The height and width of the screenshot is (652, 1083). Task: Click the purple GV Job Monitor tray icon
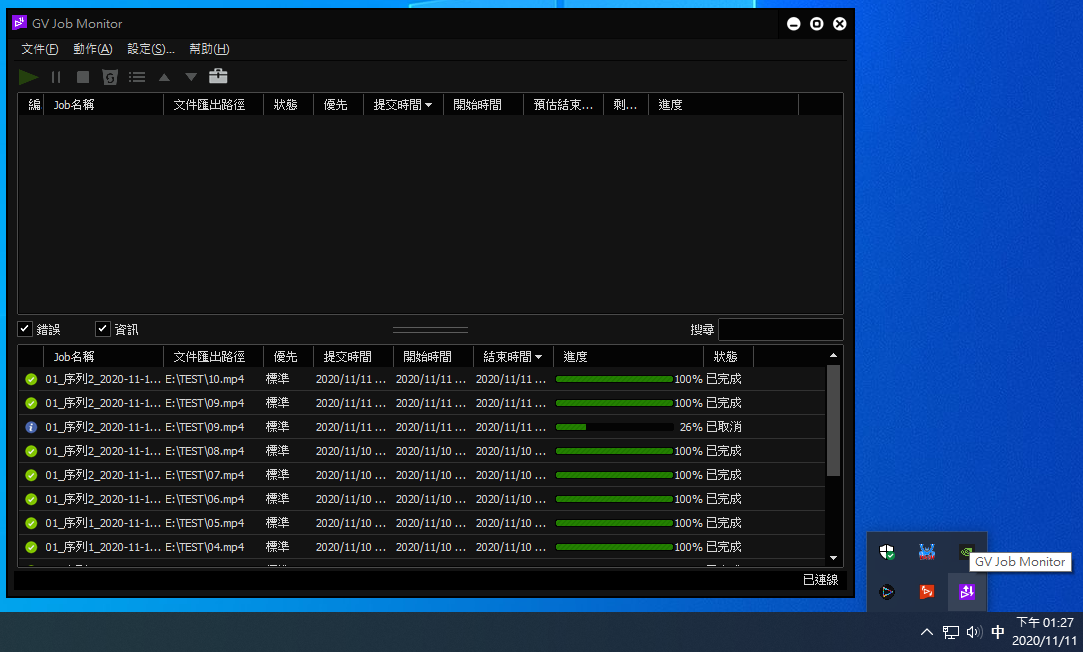click(x=966, y=592)
